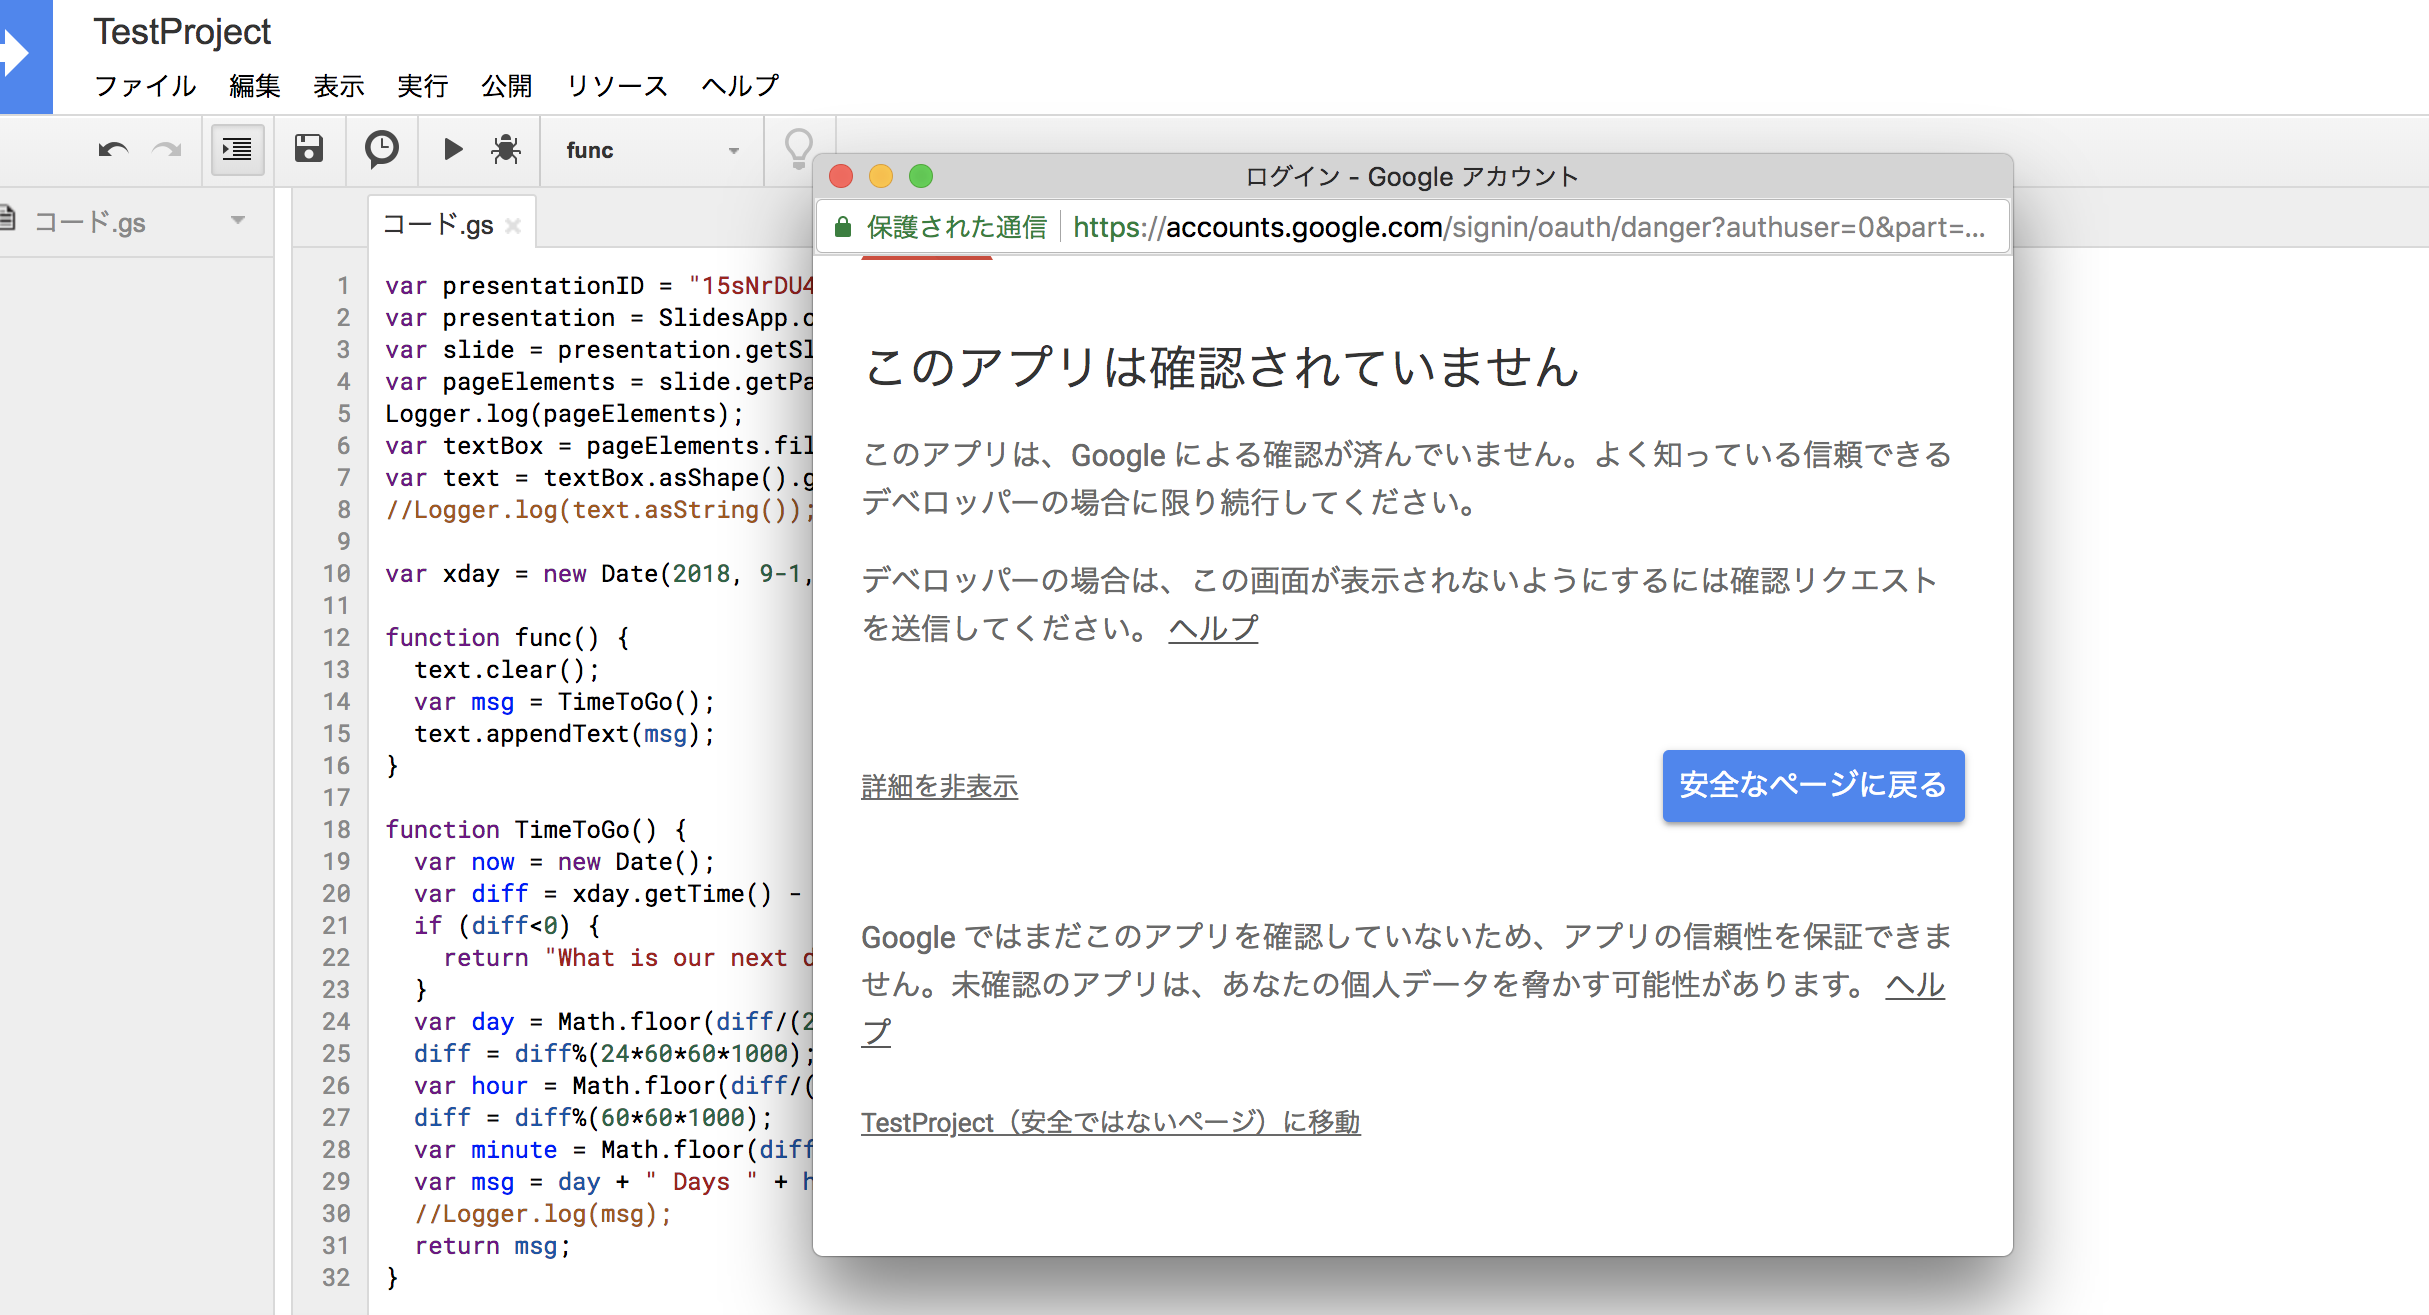Image resolution: width=2429 pixels, height=1315 pixels.
Task: Close the Google login popup window
Action: (841, 177)
